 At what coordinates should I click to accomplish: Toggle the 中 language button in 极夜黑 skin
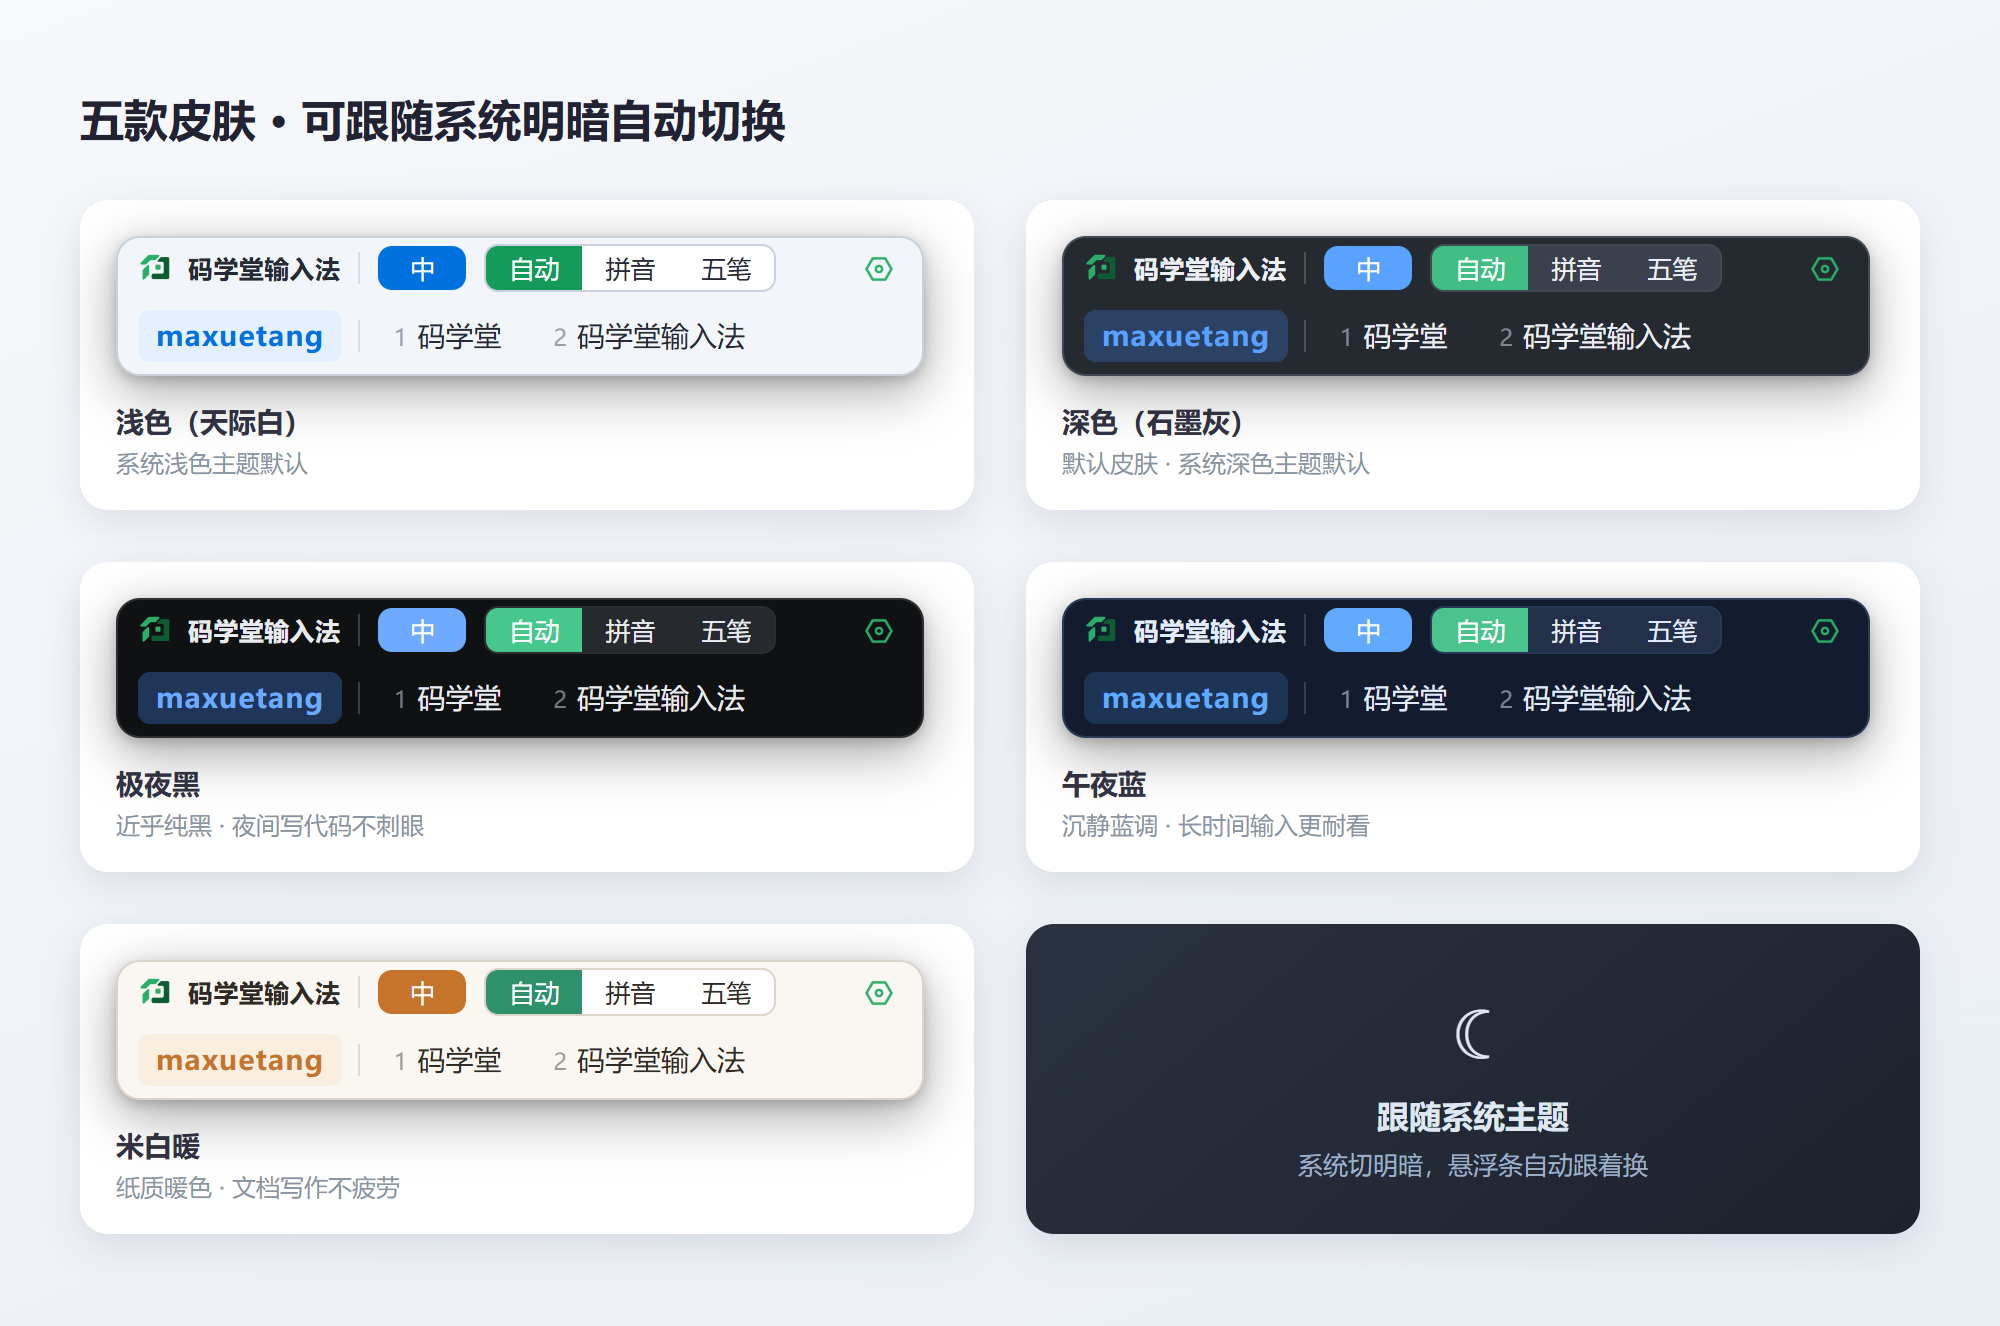422,631
